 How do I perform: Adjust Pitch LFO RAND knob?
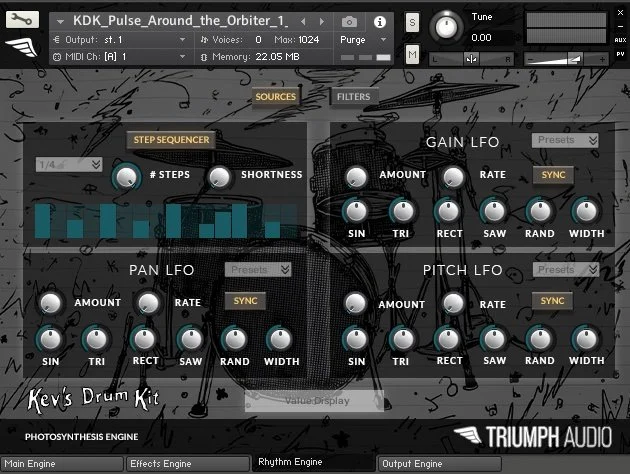click(x=540, y=339)
